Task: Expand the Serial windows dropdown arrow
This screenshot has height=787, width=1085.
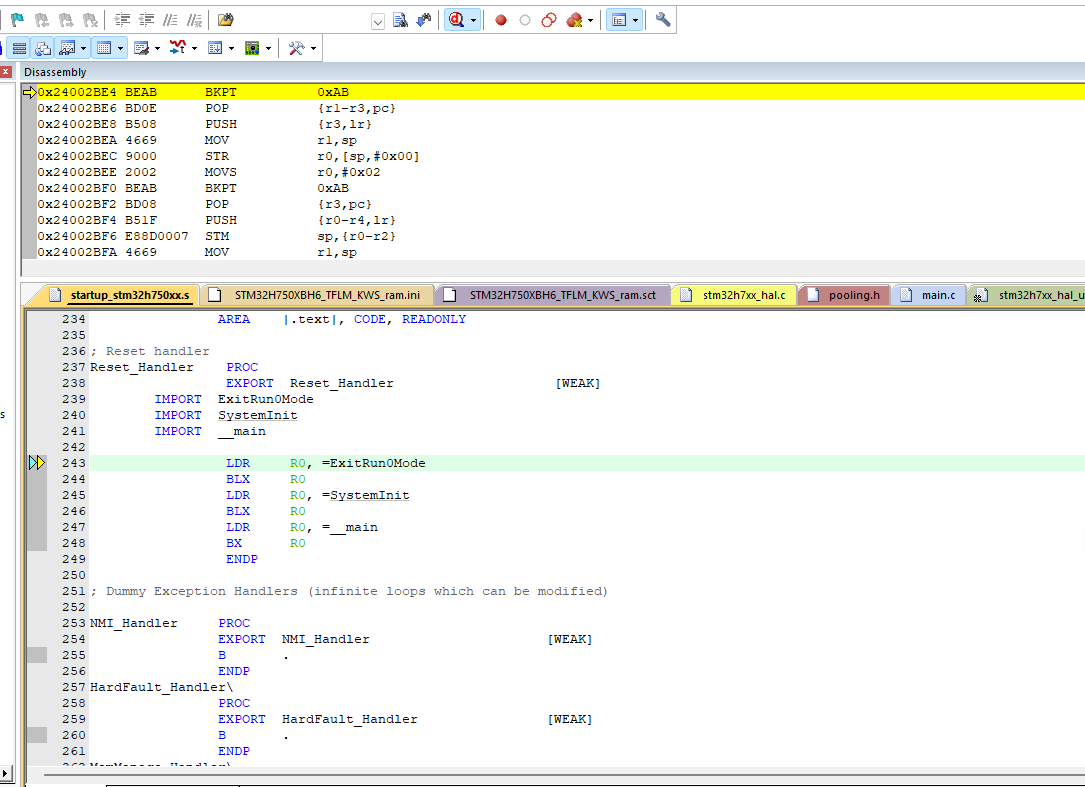Action: (x=158, y=48)
